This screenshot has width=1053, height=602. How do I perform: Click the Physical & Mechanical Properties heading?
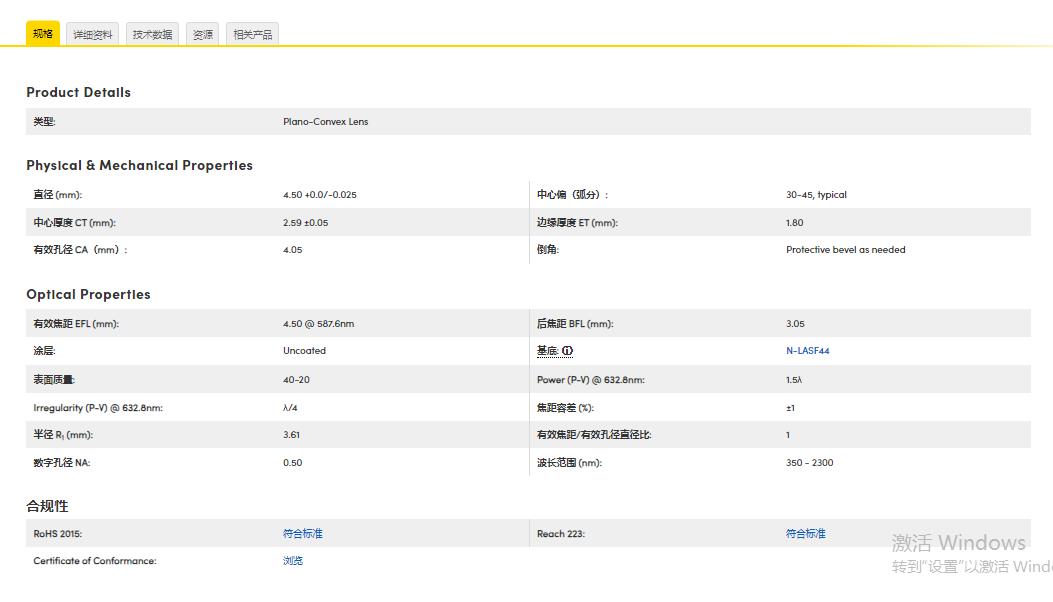coord(139,165)
